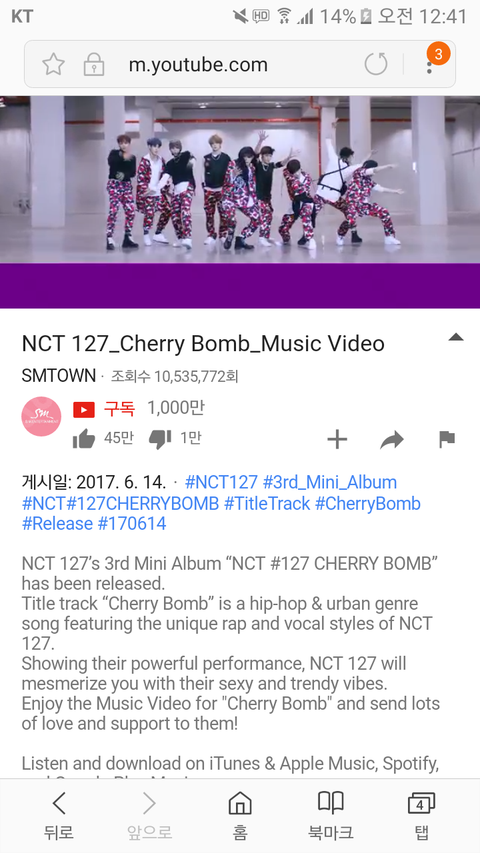Go back with the 뒤로 button

[x=59, y=816]
